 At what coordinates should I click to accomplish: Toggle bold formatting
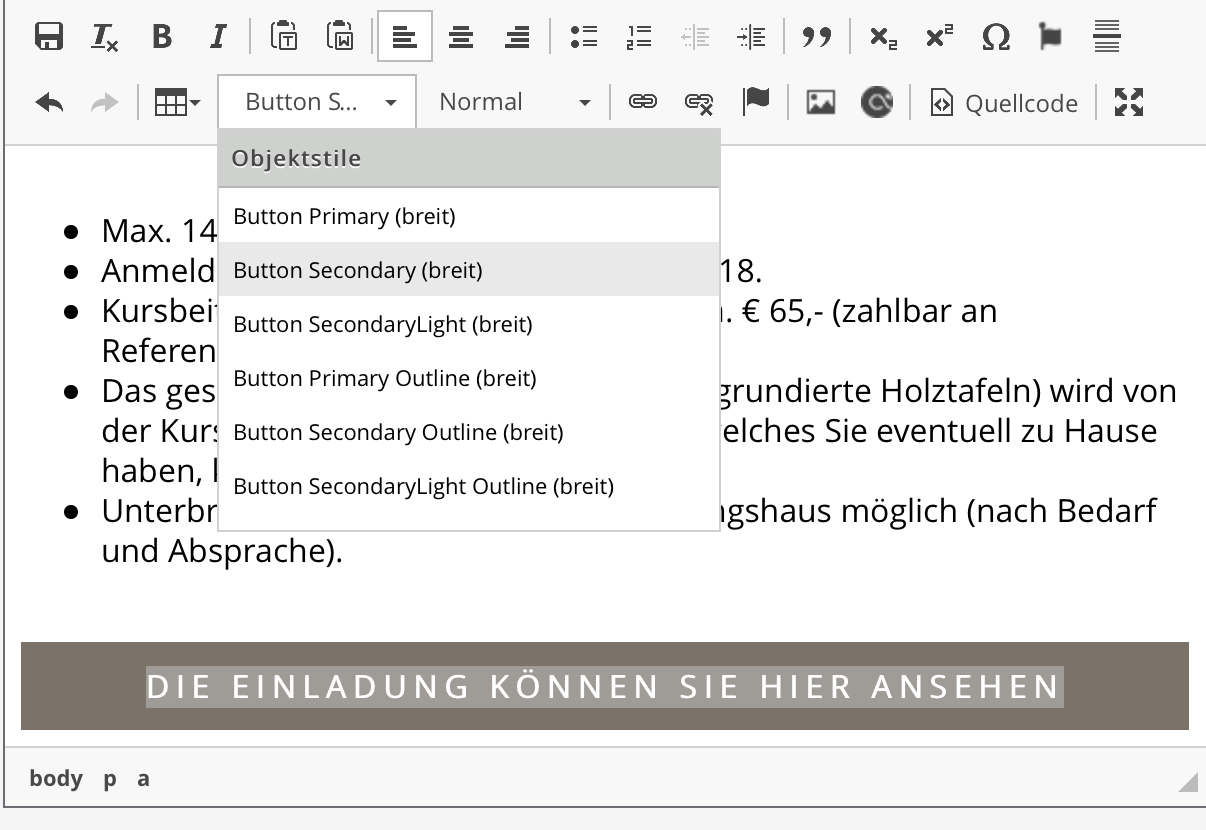click(x=161, y=37)
